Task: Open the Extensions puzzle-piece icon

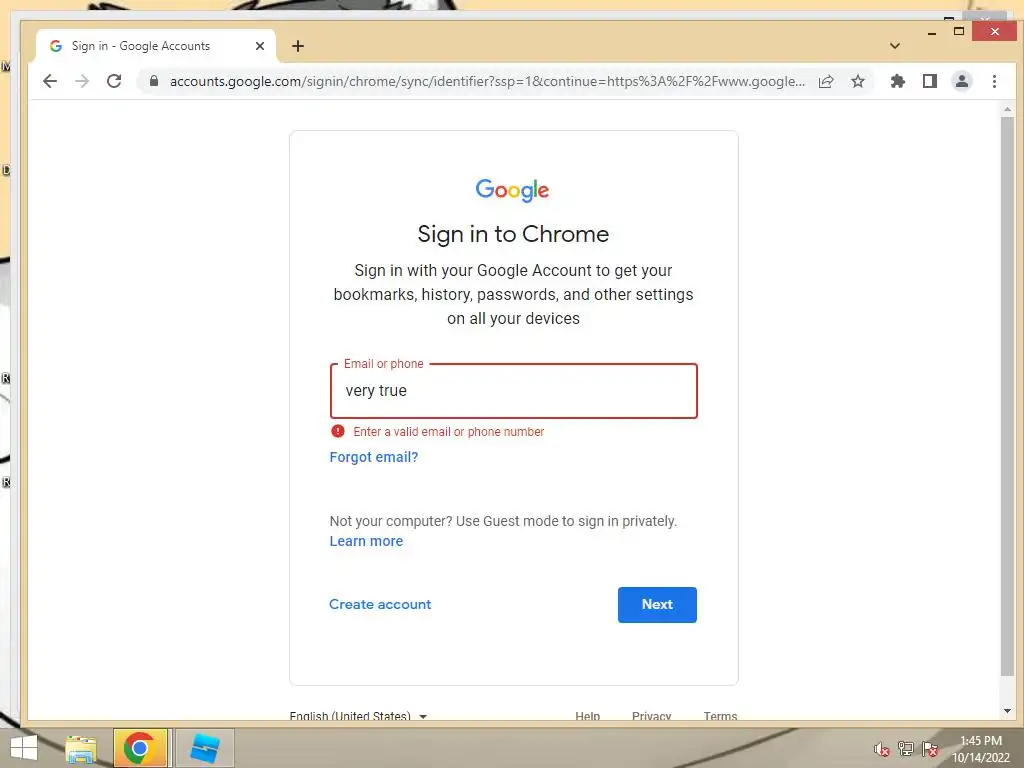Action: [x=897, y=81]
